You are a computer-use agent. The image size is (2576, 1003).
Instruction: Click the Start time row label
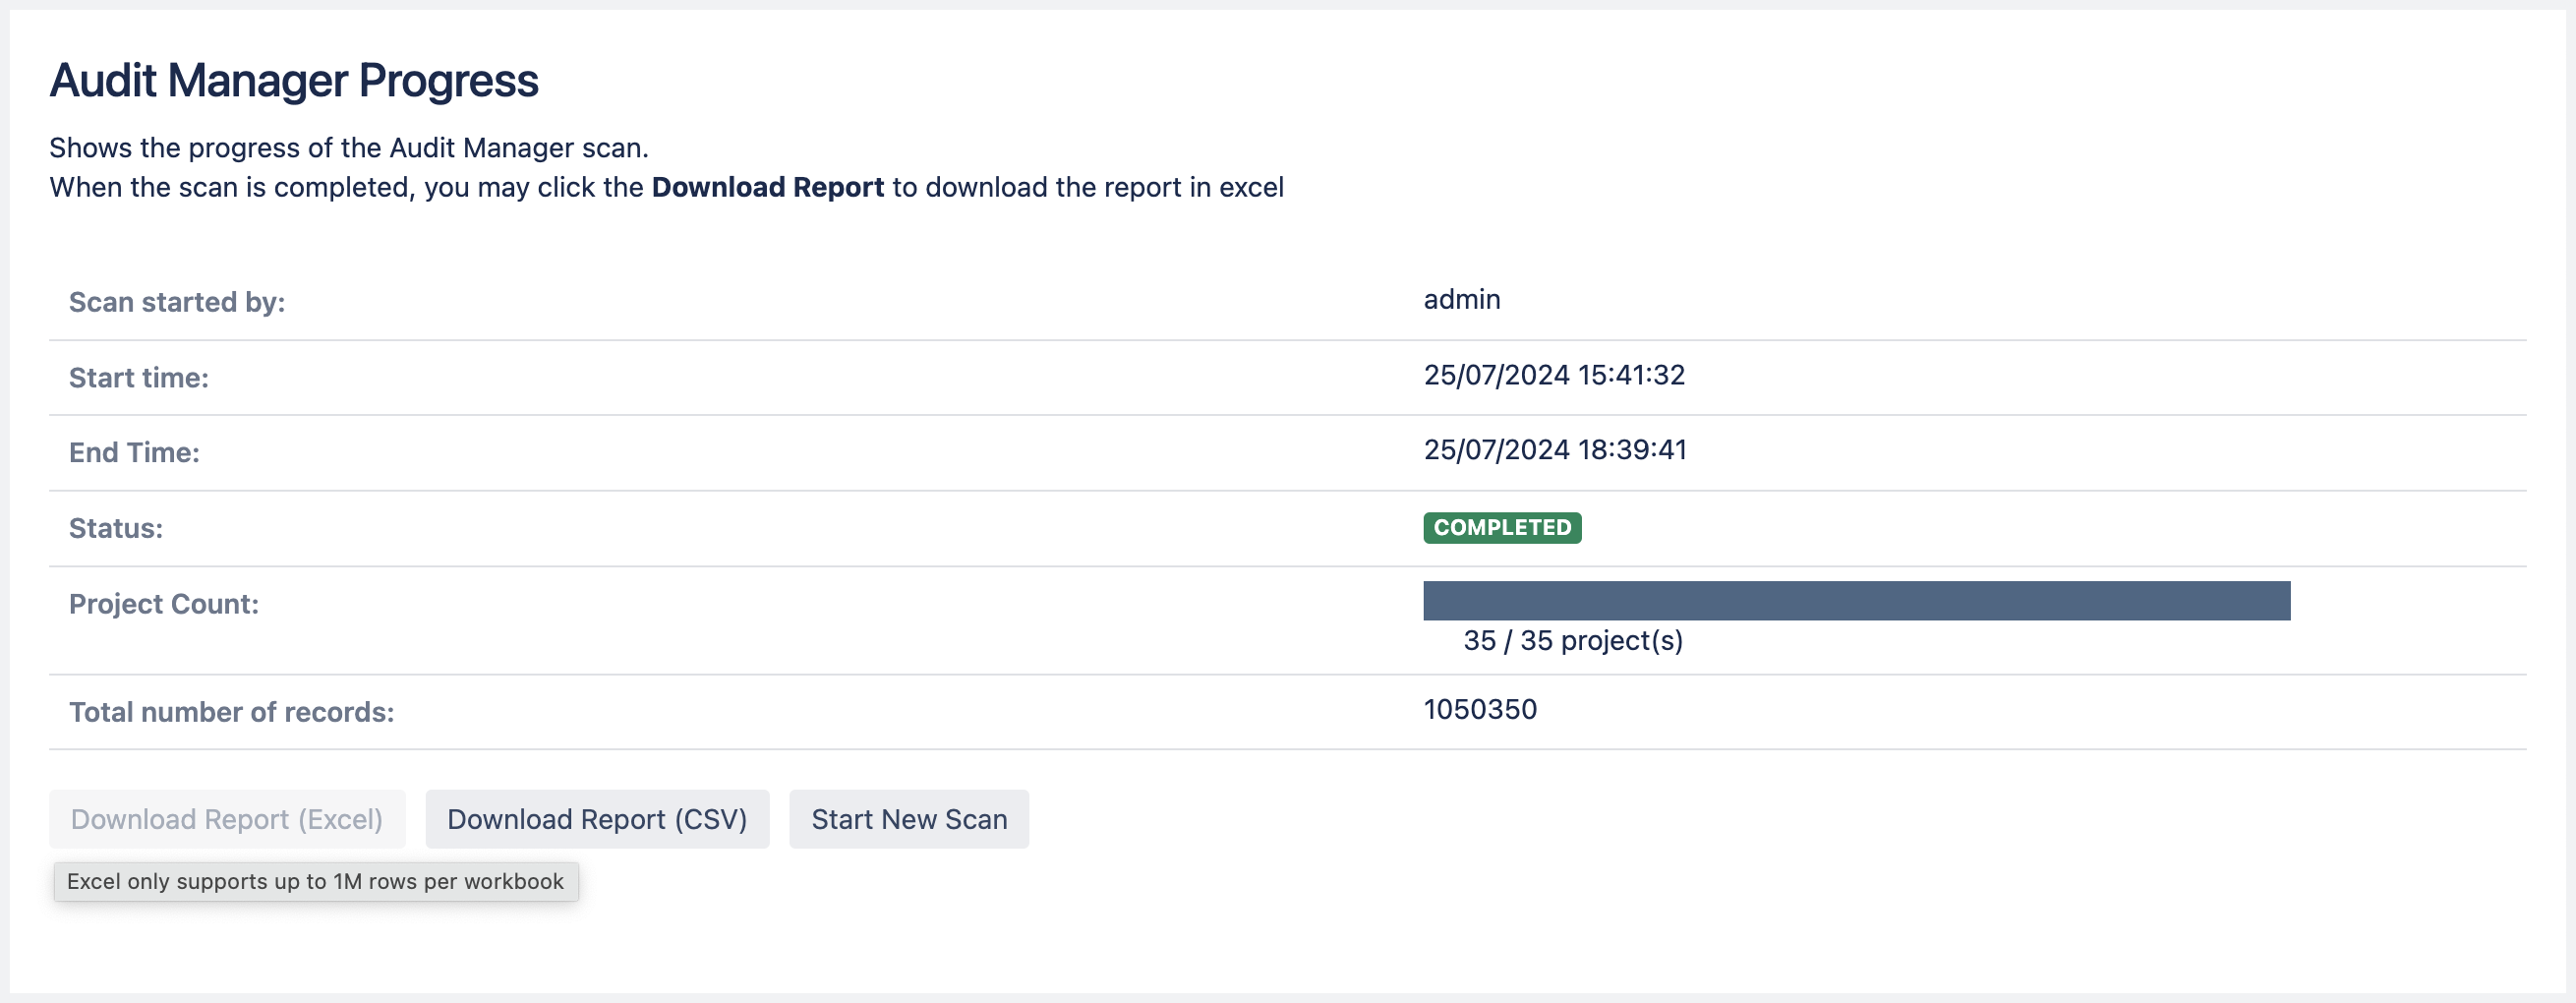tap(139, 377)
